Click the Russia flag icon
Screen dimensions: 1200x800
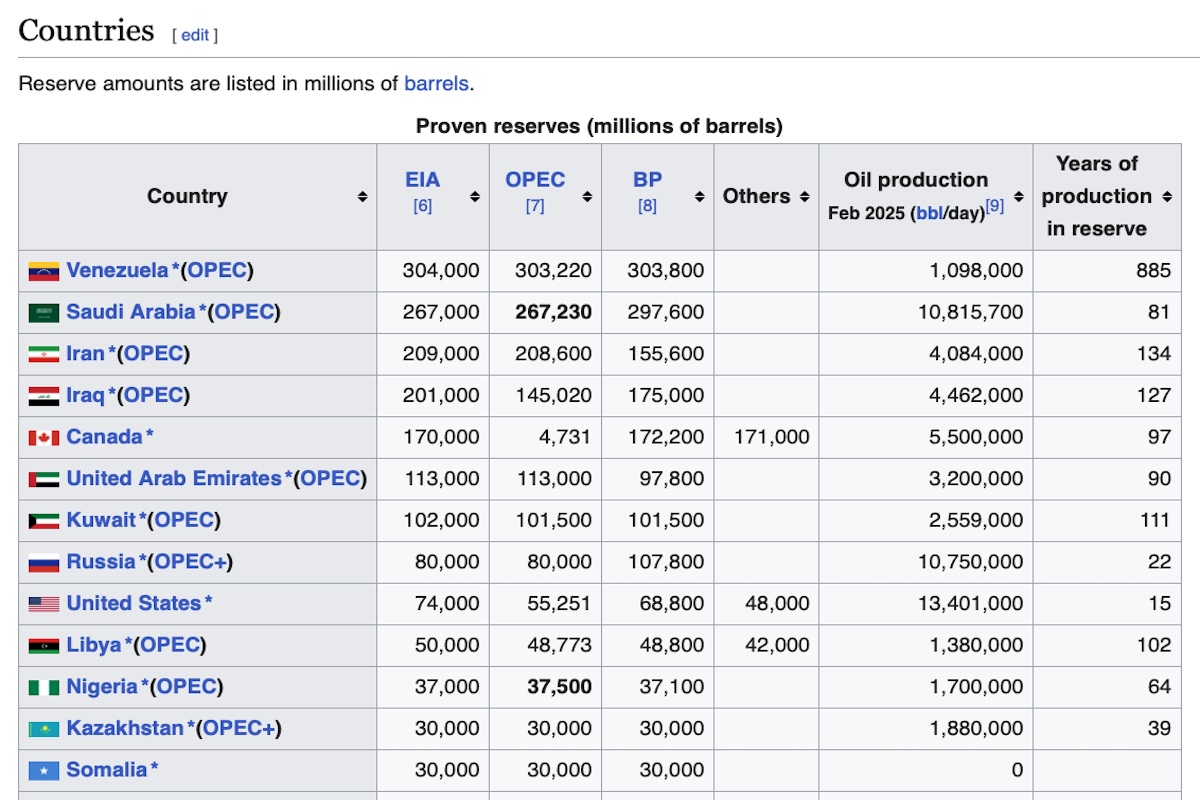click(x=43, y=563)
